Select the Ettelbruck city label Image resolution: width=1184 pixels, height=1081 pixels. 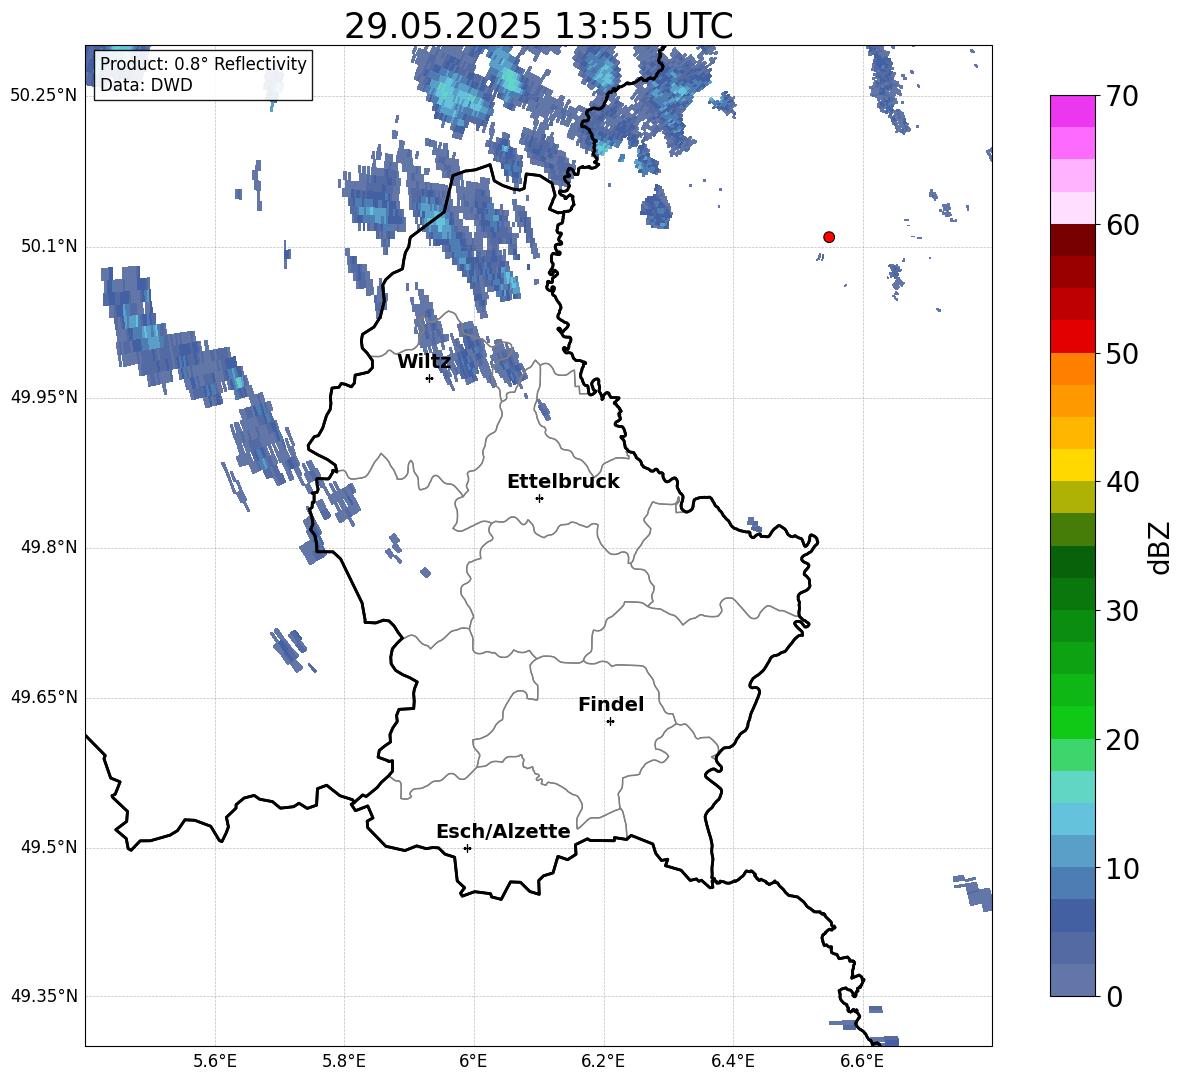tap(563, 482)
